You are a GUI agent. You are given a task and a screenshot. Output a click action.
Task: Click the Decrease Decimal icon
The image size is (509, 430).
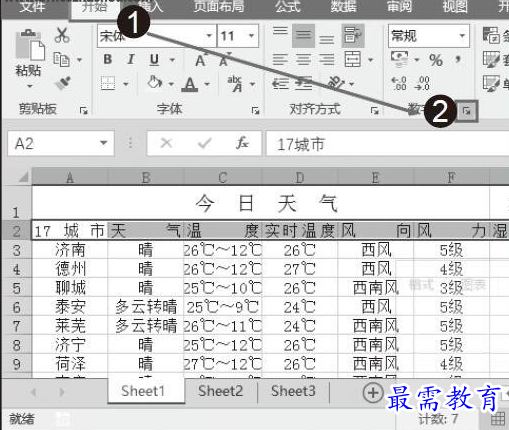422,84
